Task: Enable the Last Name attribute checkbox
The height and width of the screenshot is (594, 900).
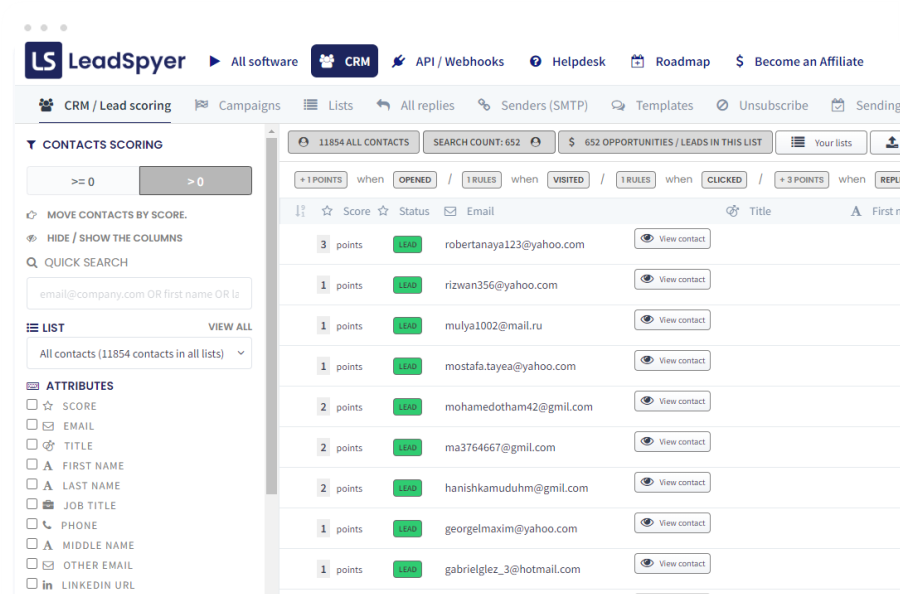Action: click(32, 484)
